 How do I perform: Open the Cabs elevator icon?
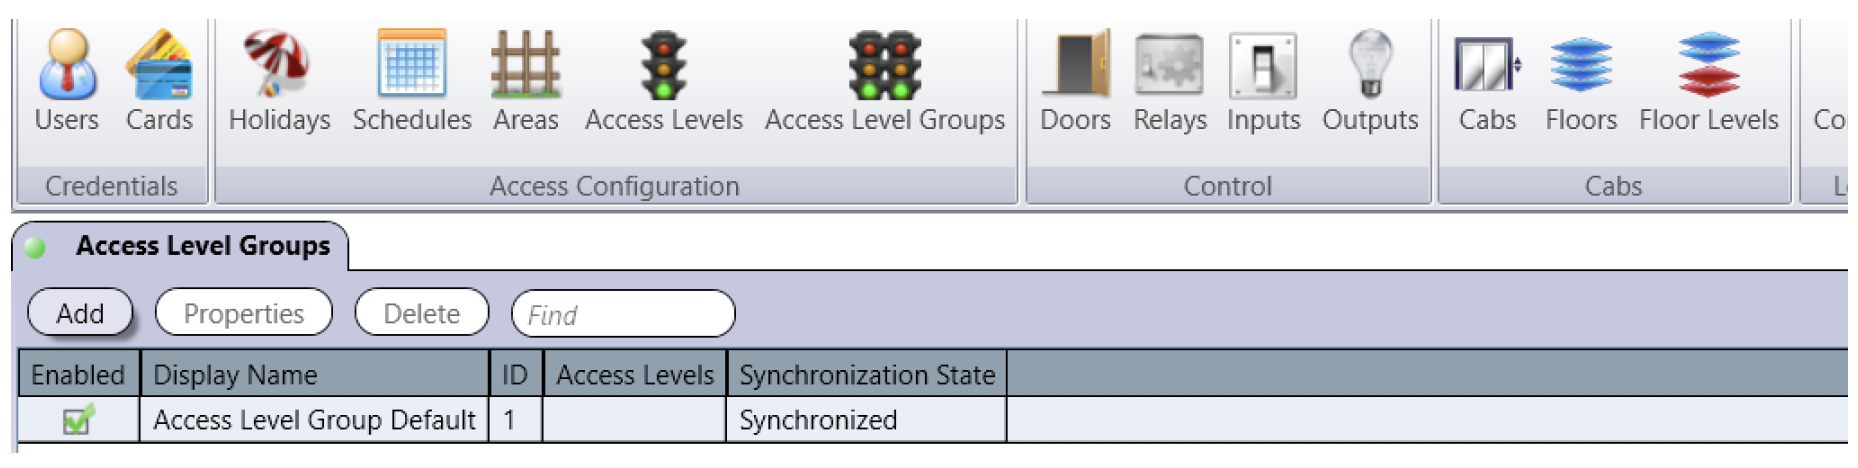pyautogui.click(x=1488, y=66)
